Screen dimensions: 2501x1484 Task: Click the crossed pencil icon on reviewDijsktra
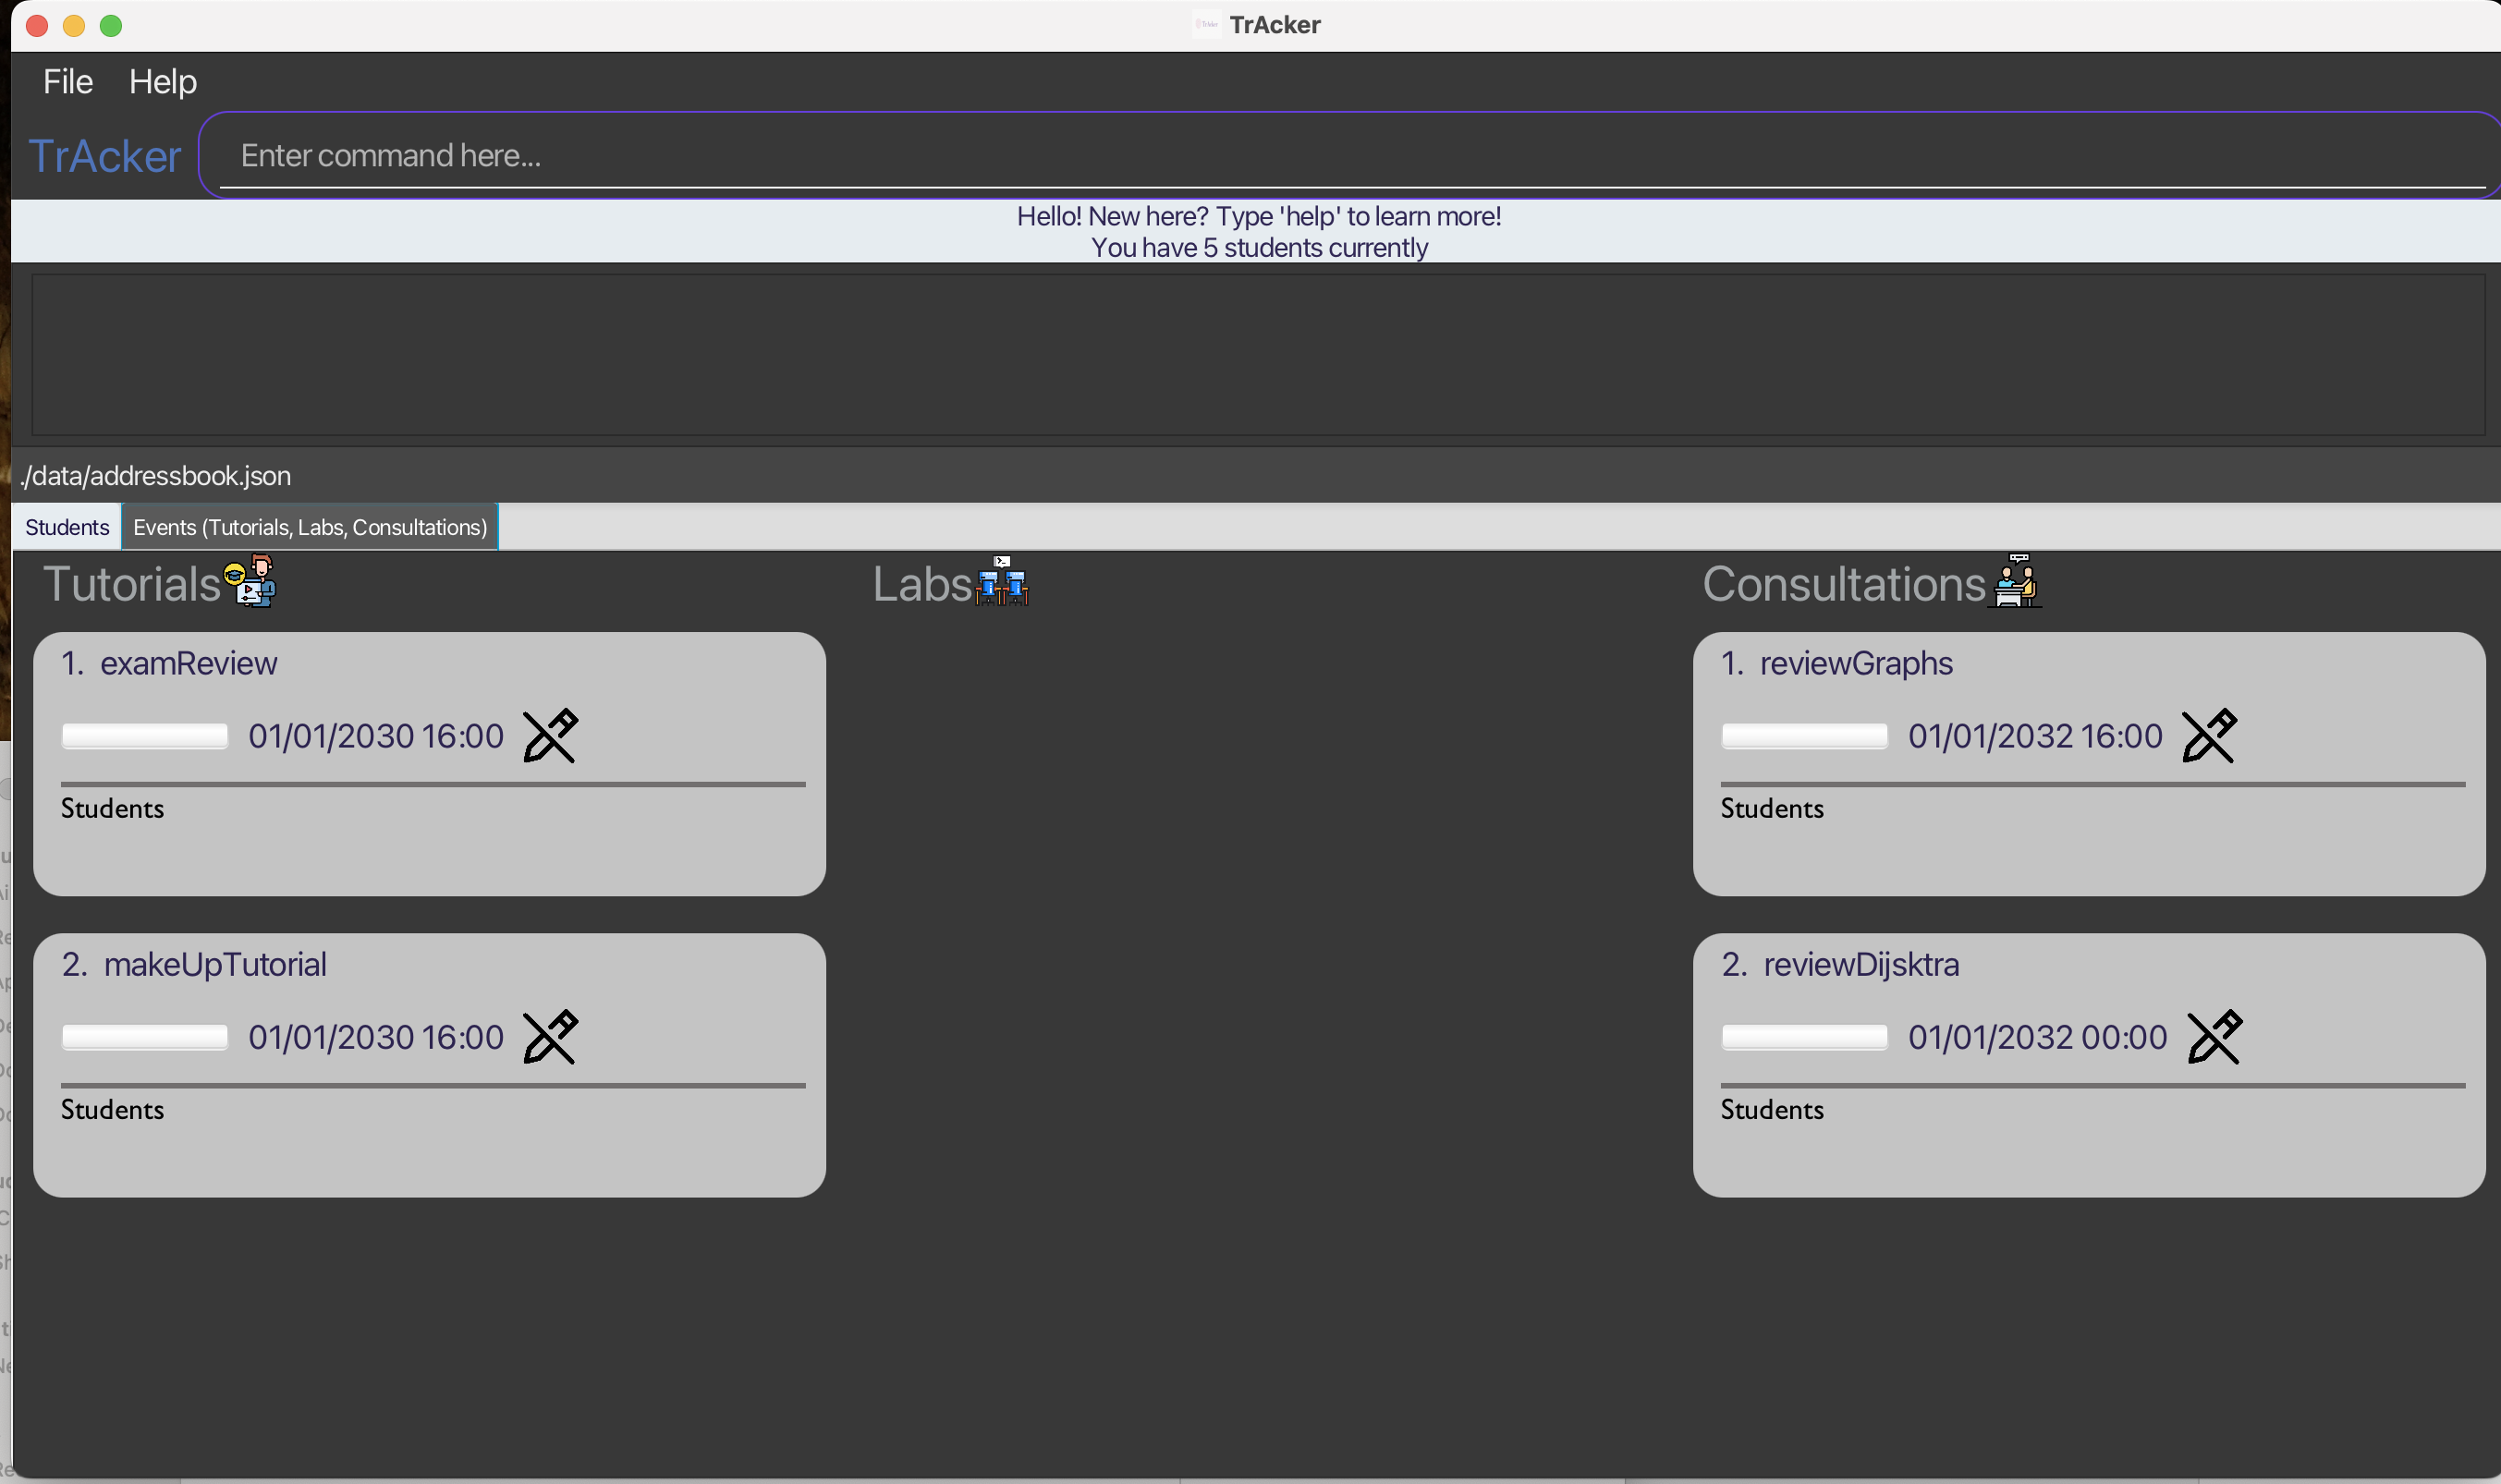2214,1037
